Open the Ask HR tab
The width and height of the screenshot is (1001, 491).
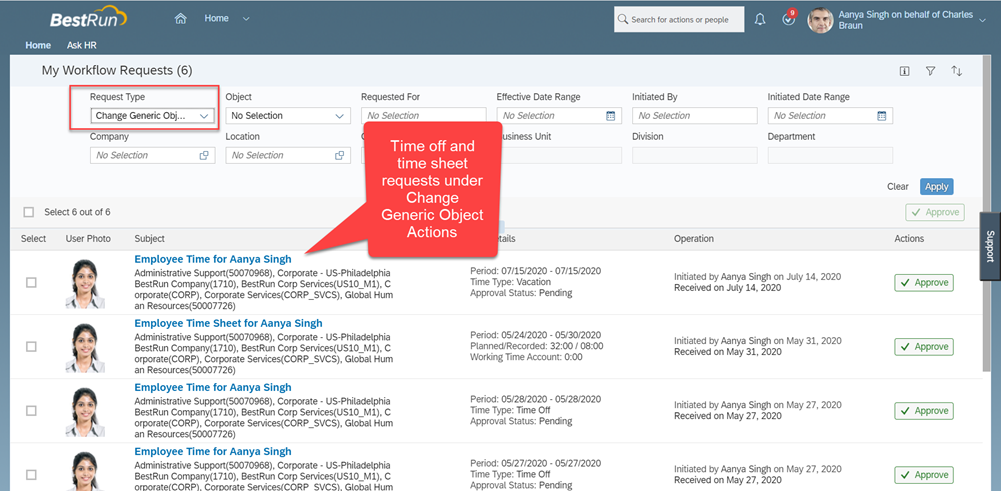pyautogui.click(x=82, y=45)
